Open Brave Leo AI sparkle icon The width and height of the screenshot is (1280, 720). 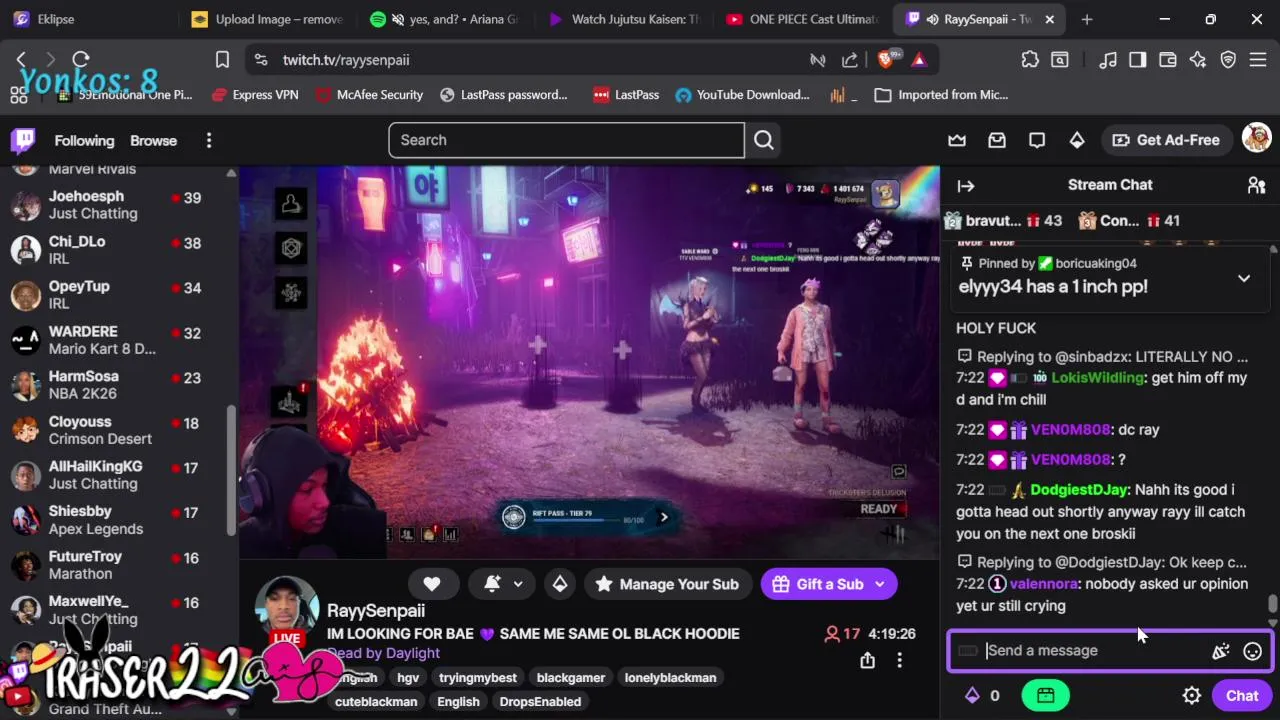click(1198, 60)
